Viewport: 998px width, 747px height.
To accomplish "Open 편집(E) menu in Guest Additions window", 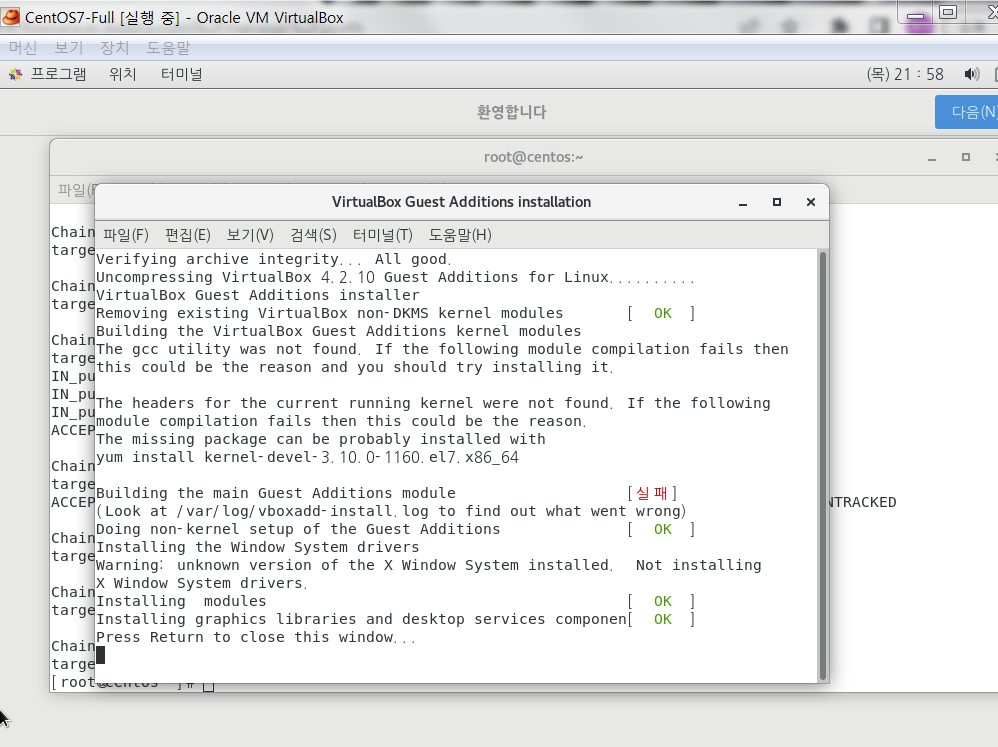I will pos(188,235).
